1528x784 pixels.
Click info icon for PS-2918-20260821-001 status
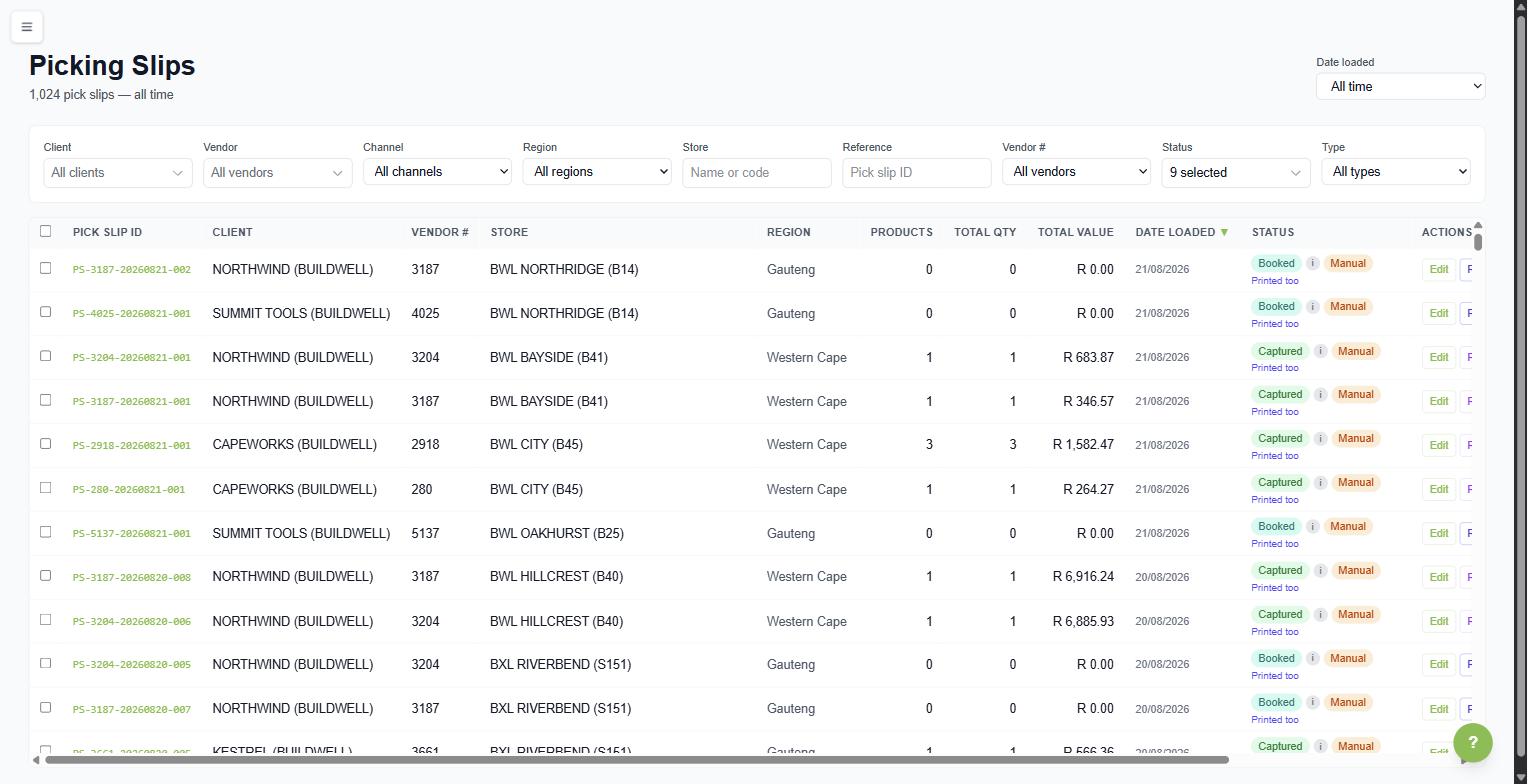click(x=1320, y=439)
